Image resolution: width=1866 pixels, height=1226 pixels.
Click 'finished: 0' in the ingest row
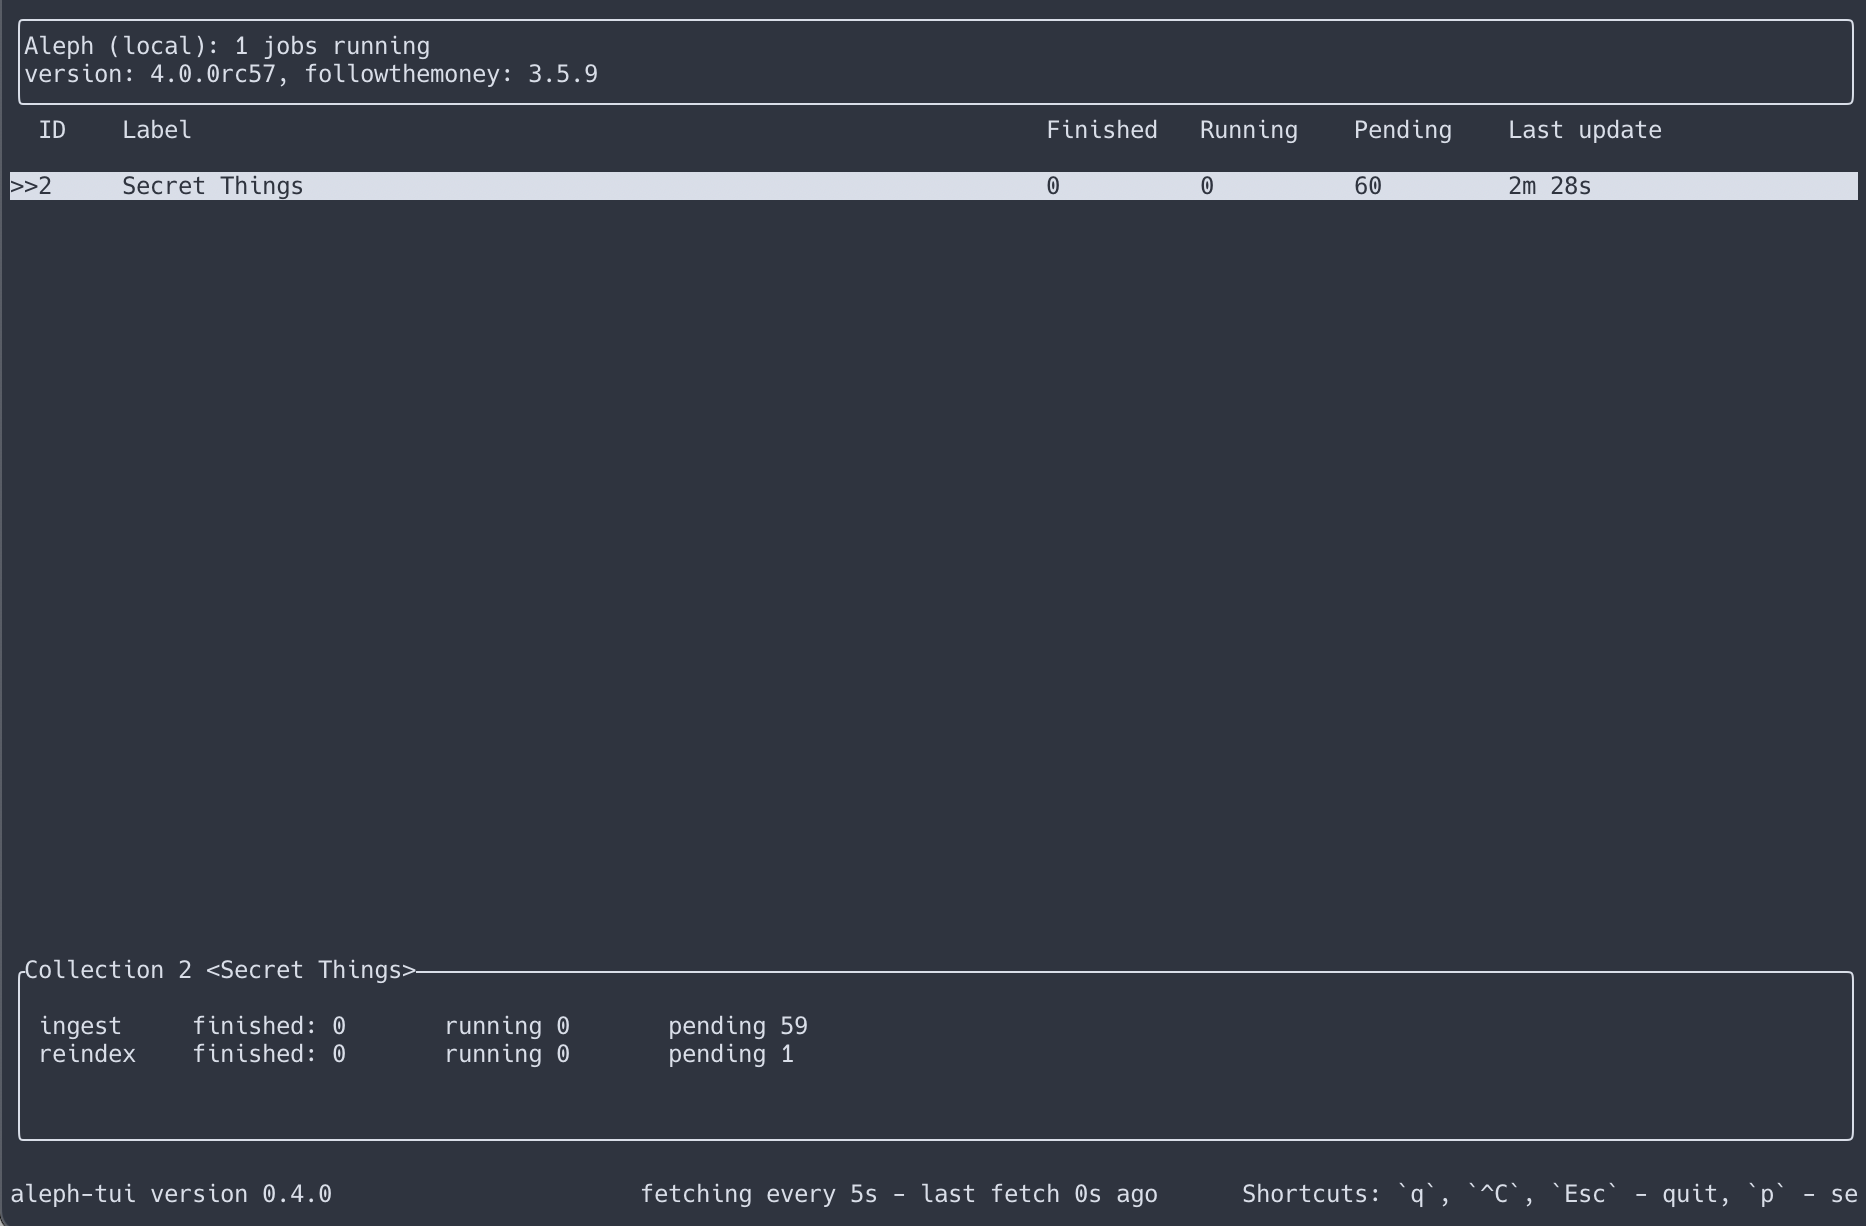click(269, 1026)
